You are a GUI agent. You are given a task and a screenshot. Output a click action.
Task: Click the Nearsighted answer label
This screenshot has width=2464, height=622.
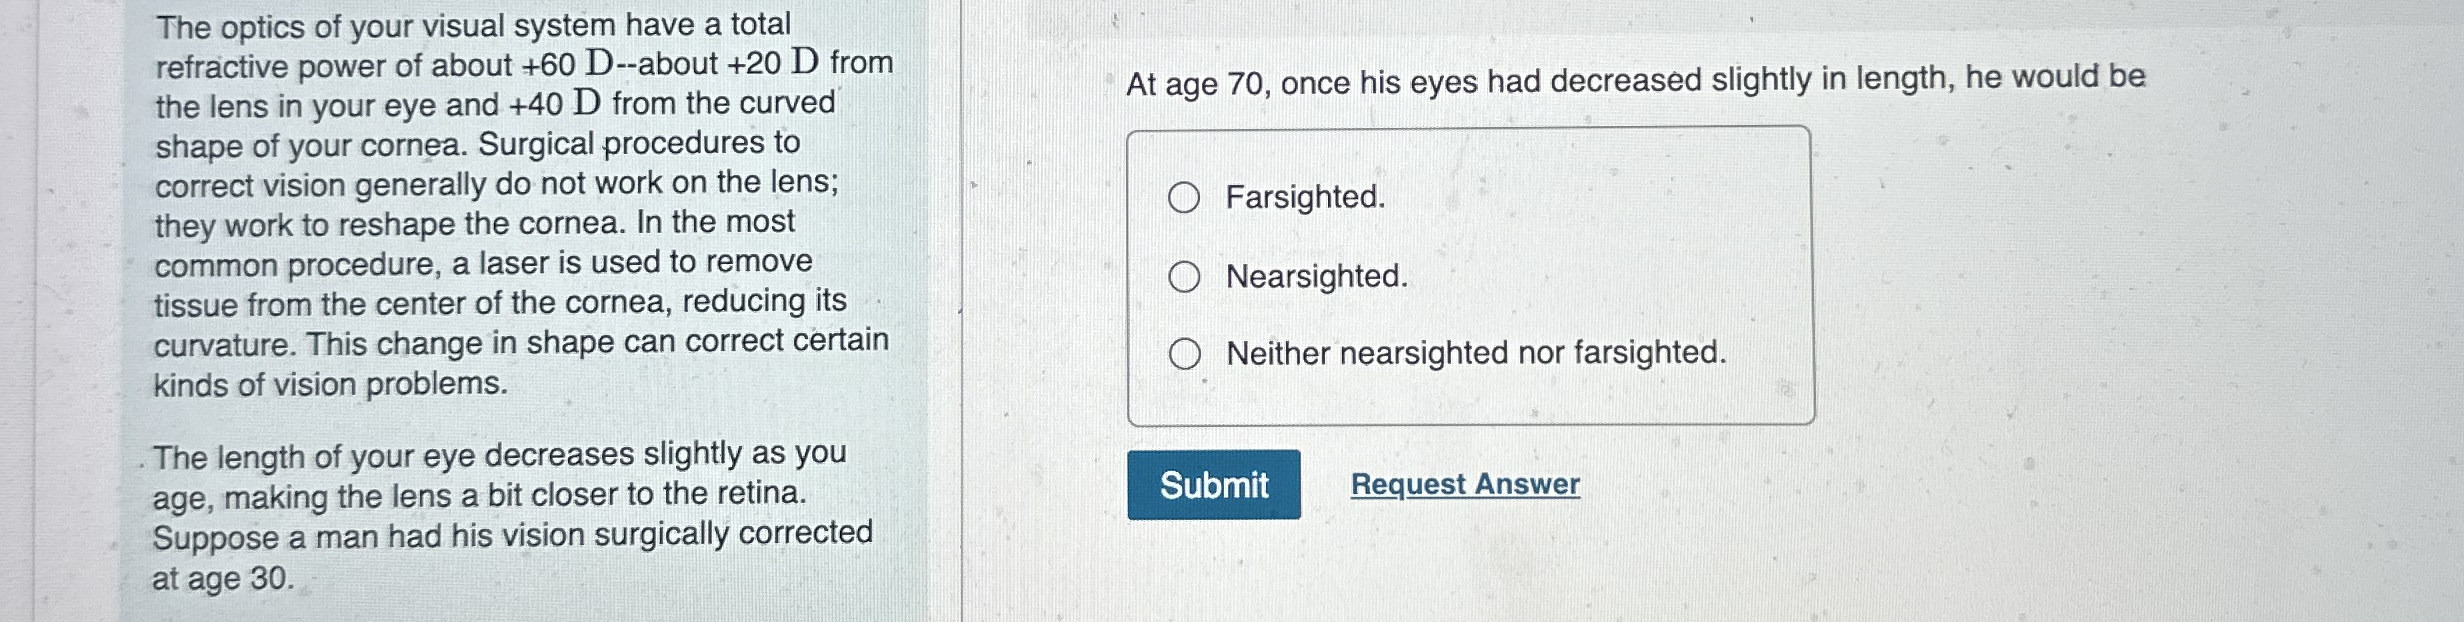(1314, 275)
